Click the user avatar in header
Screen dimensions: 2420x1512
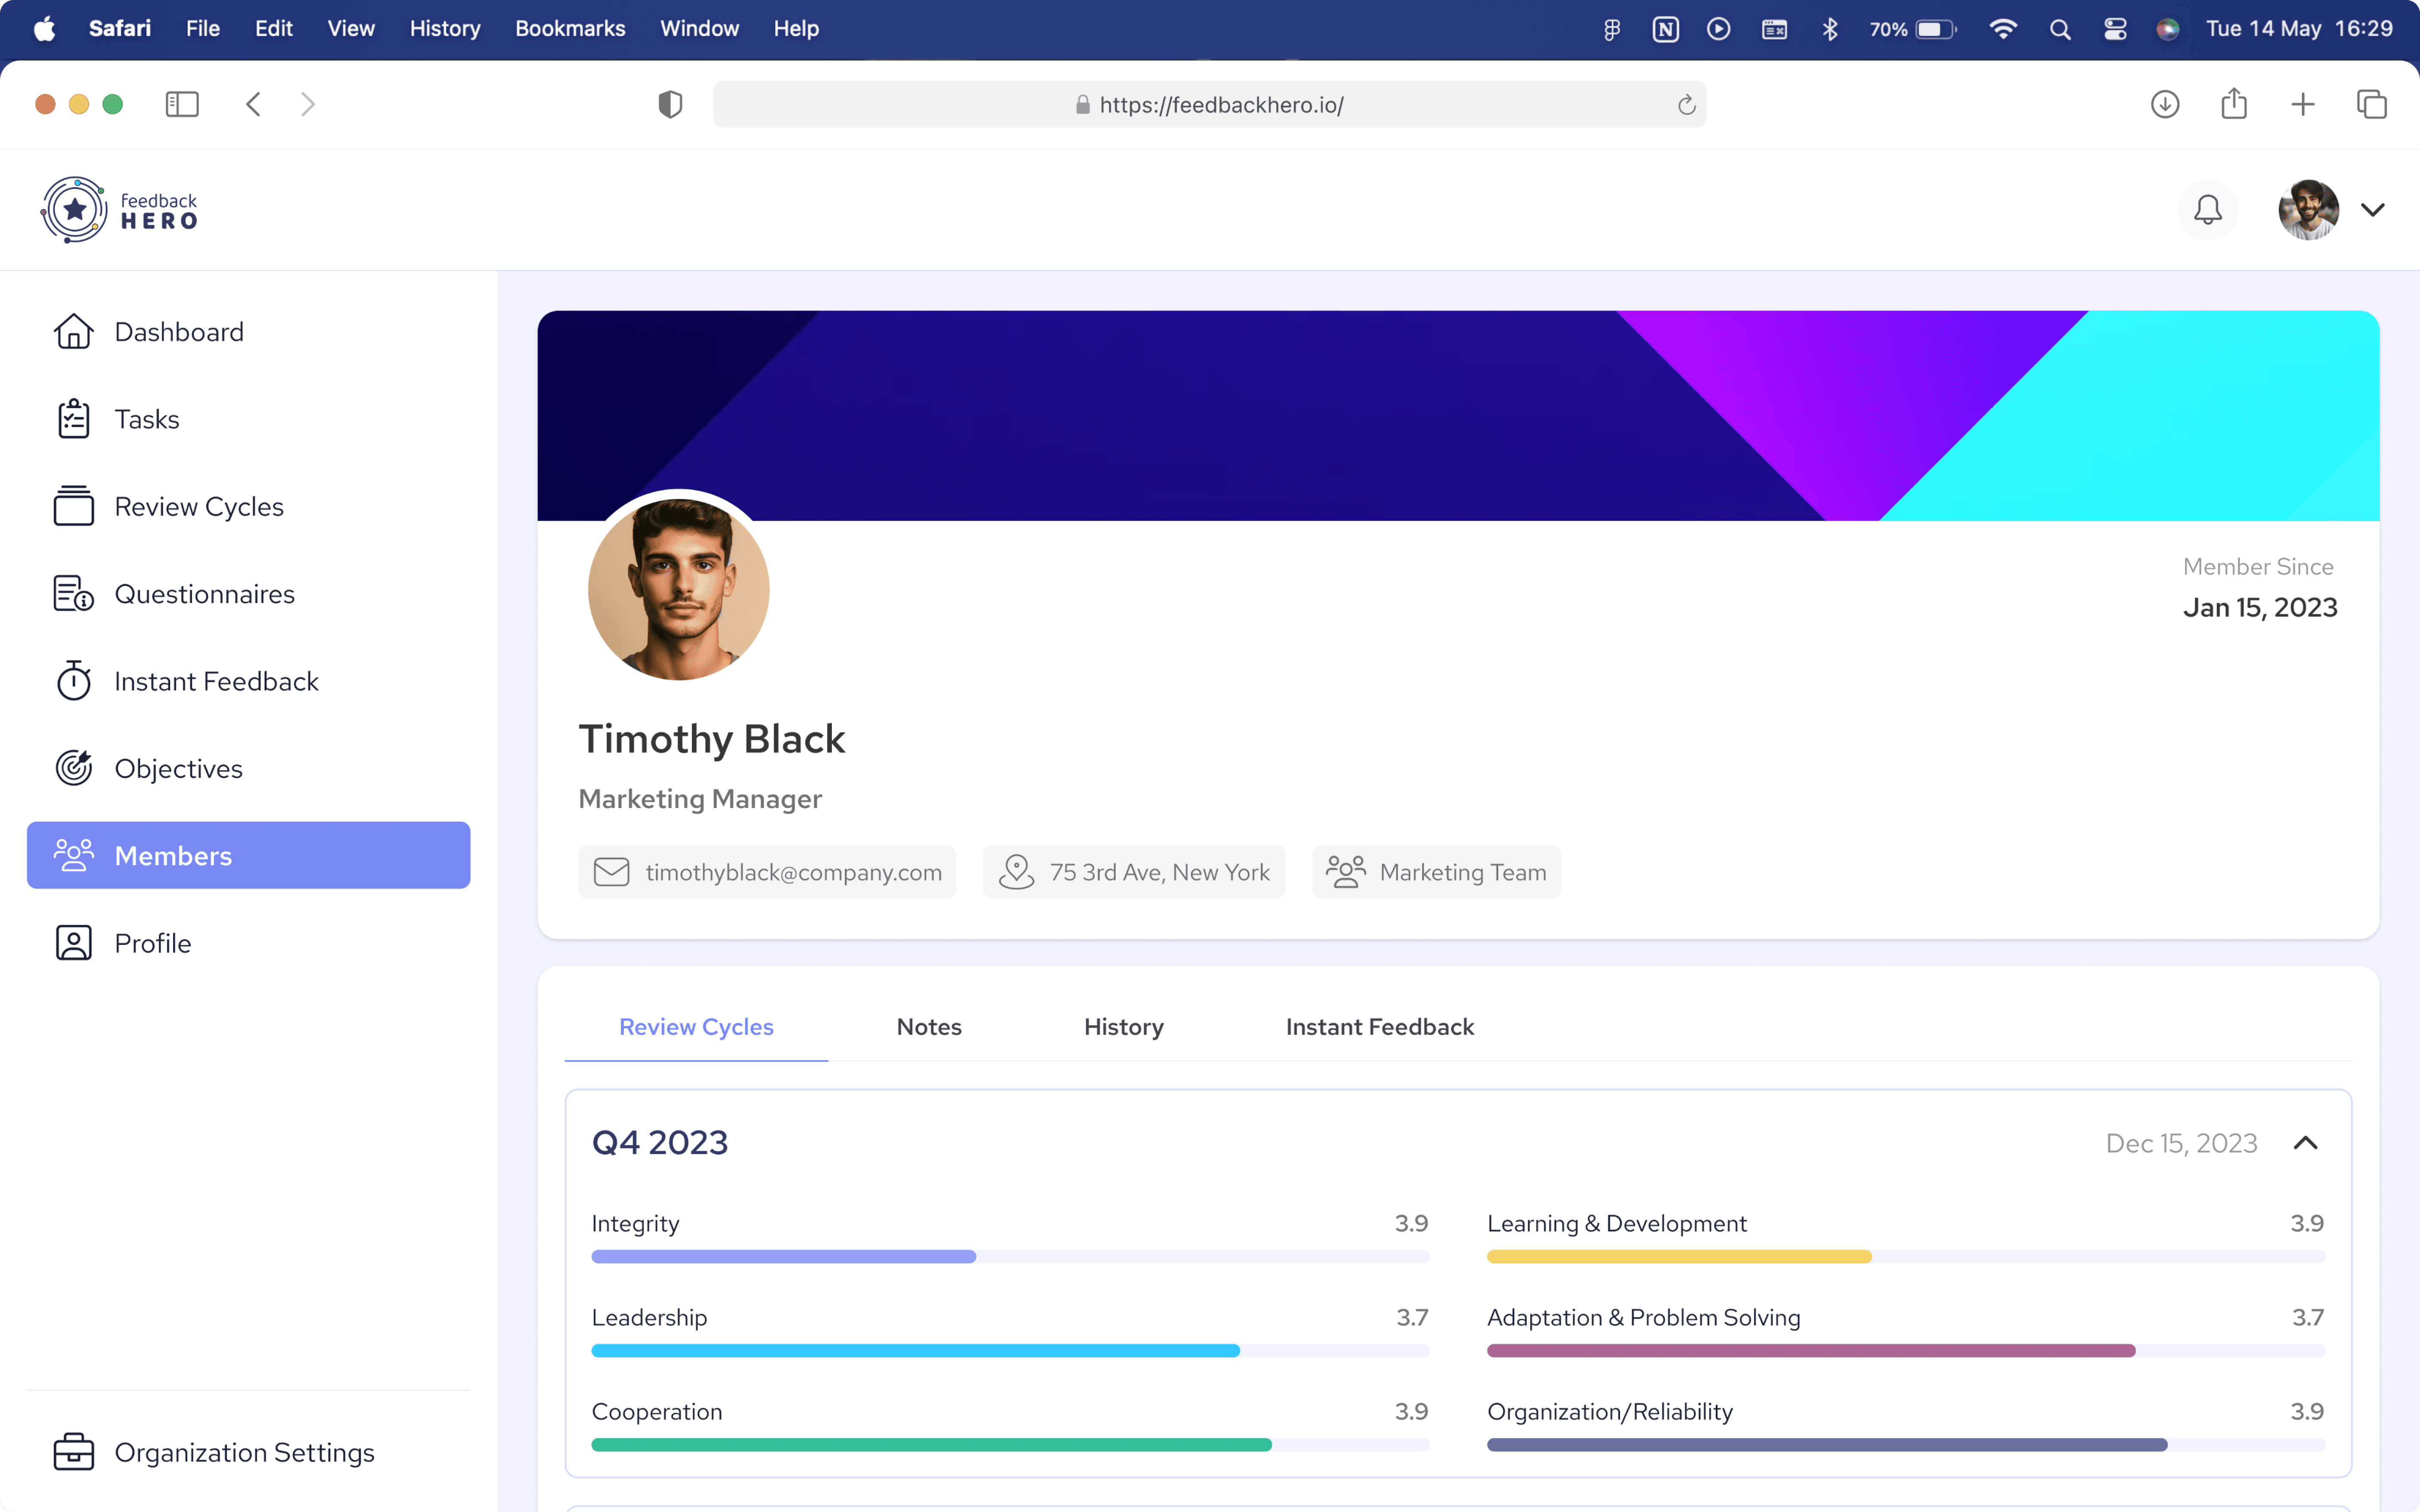pyautogui.click(x=2308, y=210)
